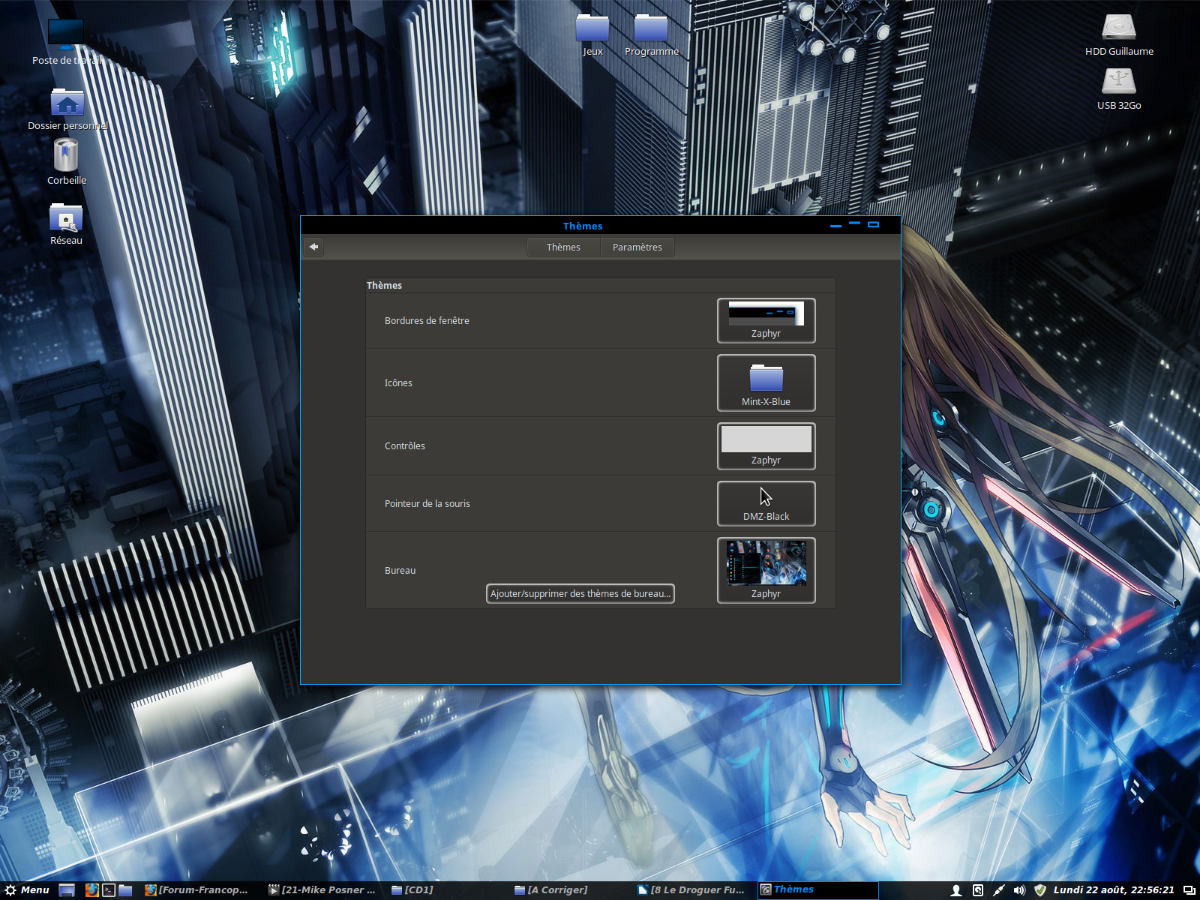Click the show desktop panel icon
The height and width of the screenshot is (900, 1200).
[x=67, y=890]
